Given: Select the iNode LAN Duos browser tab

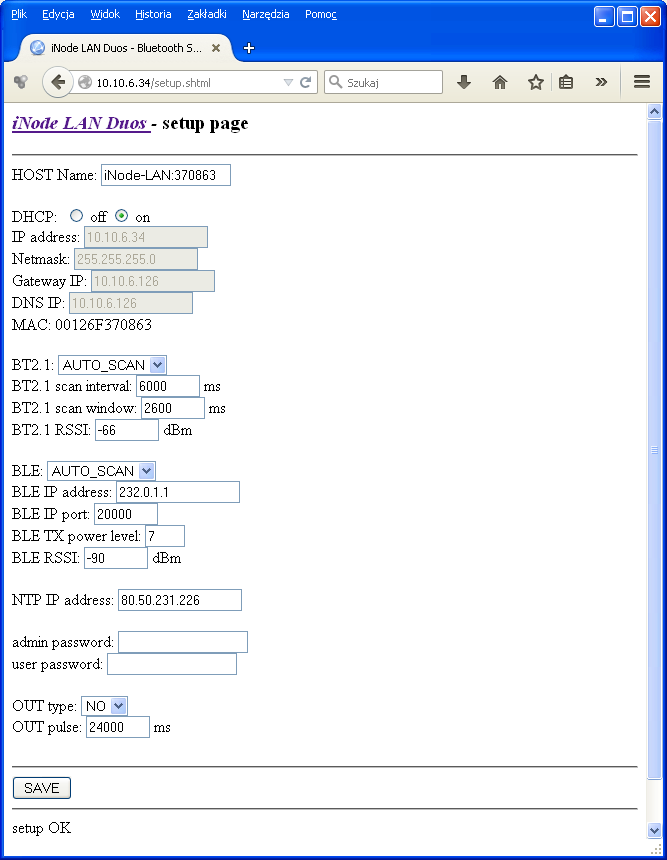Looking at the screenshot, I should 125,48.
